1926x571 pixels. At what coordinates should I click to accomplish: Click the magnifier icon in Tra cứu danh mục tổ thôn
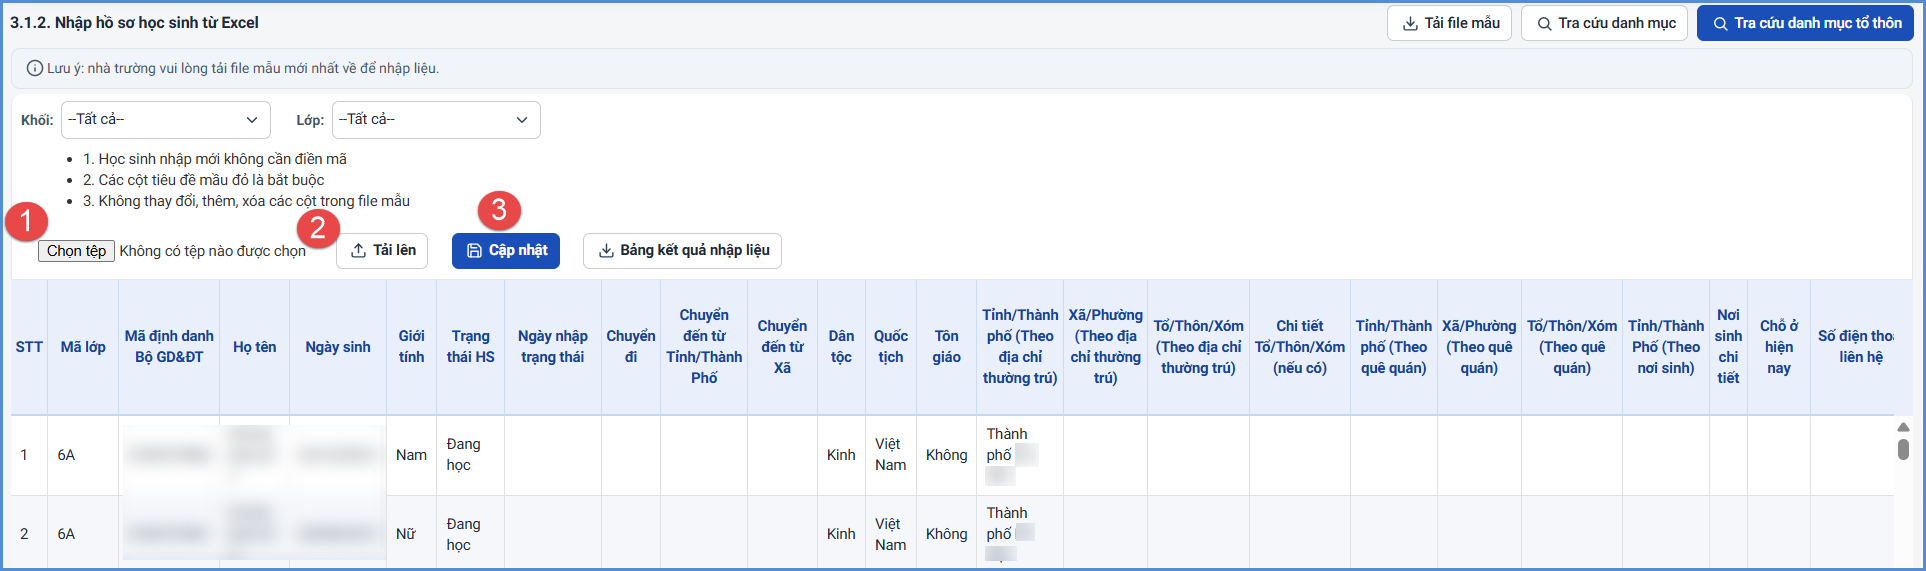click(x=1720, y=23)
